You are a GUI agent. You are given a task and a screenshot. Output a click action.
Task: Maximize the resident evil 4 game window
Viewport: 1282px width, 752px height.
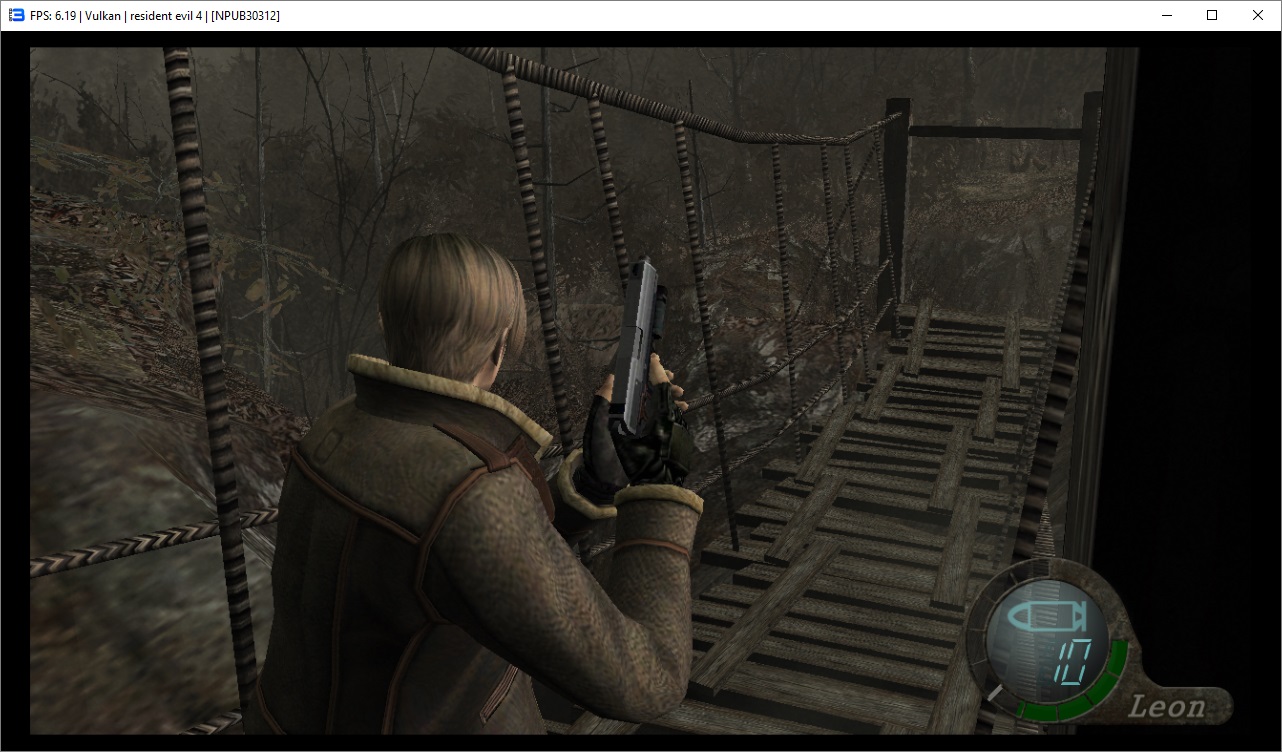coord(1212,15)
